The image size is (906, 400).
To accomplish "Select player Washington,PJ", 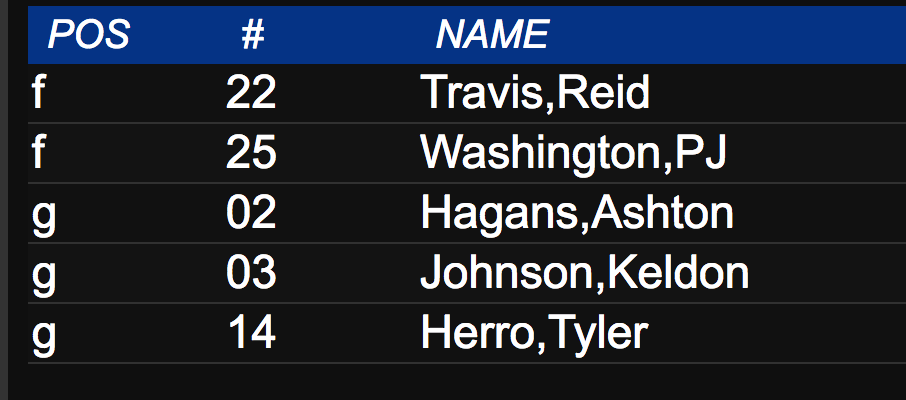I will coord(573,153).
